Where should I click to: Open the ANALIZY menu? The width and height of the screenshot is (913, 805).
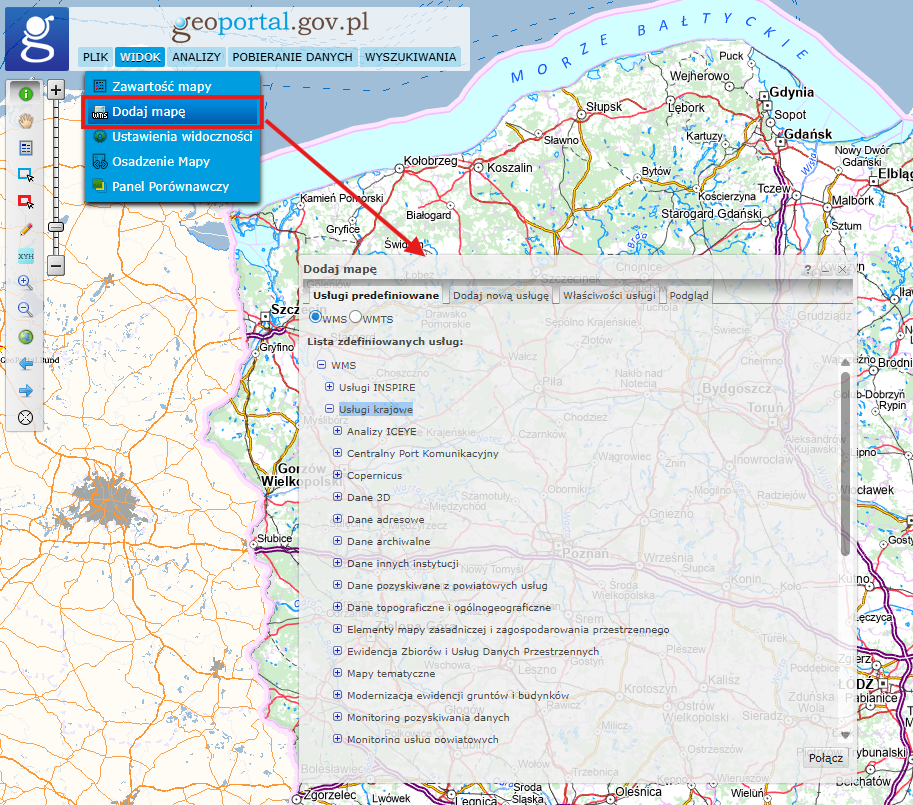(196, 57)
